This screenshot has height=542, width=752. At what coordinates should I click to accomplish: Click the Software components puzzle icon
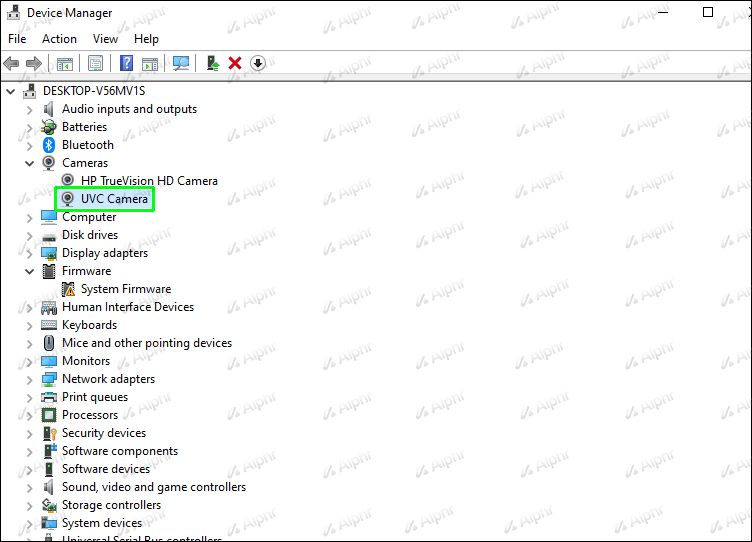click(x=50, y=451)
